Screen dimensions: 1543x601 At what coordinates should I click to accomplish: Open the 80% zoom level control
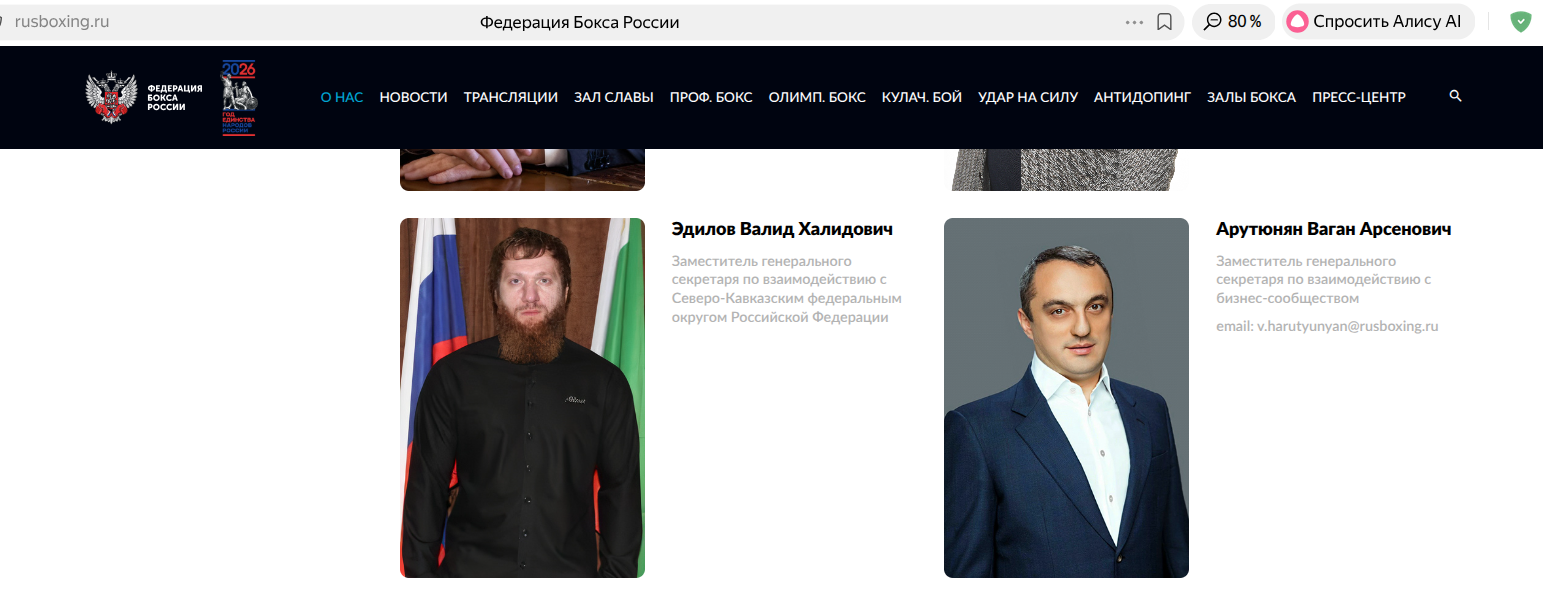[1233, 22]
